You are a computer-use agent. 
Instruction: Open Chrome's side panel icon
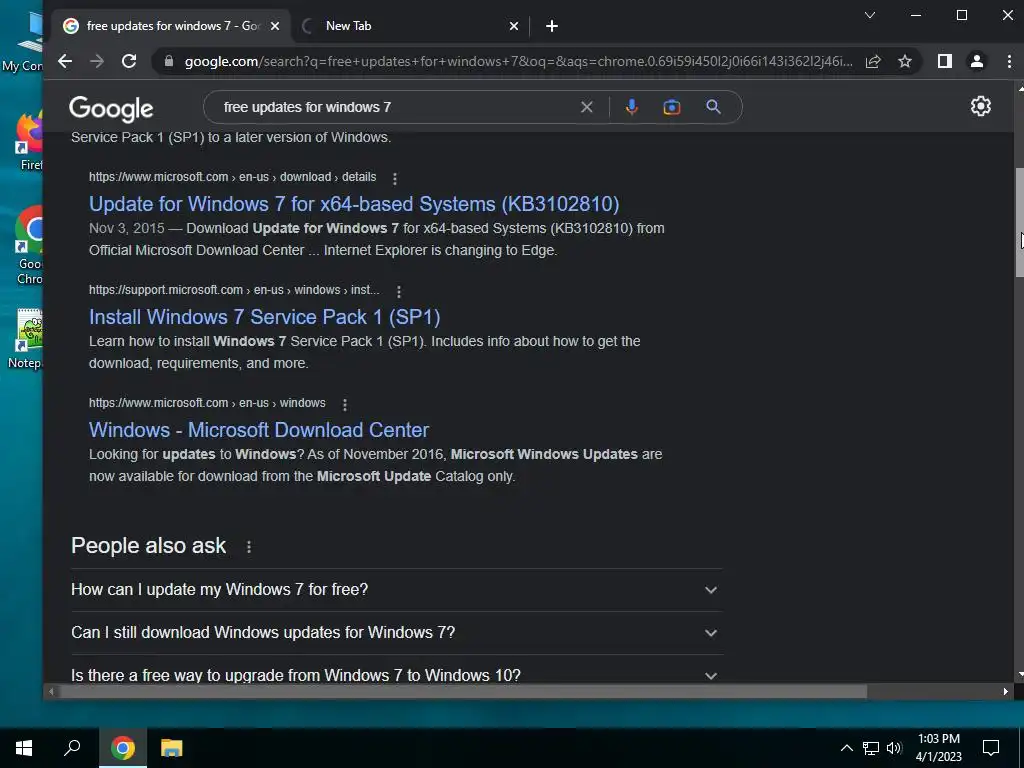[944, 61]
